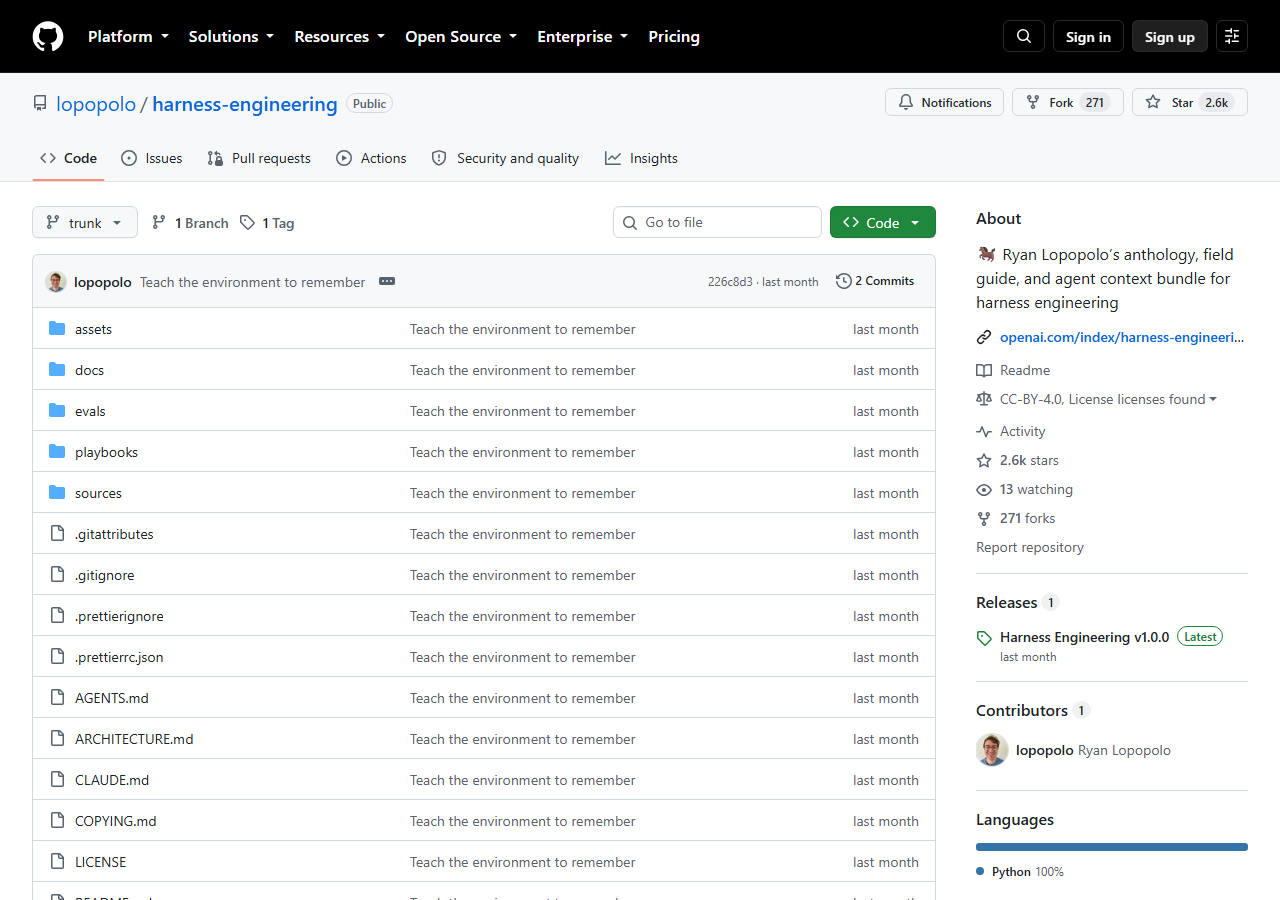Click Report repository link
This screenshot has height=900, width=1280.
click(x=1030, y=547)
